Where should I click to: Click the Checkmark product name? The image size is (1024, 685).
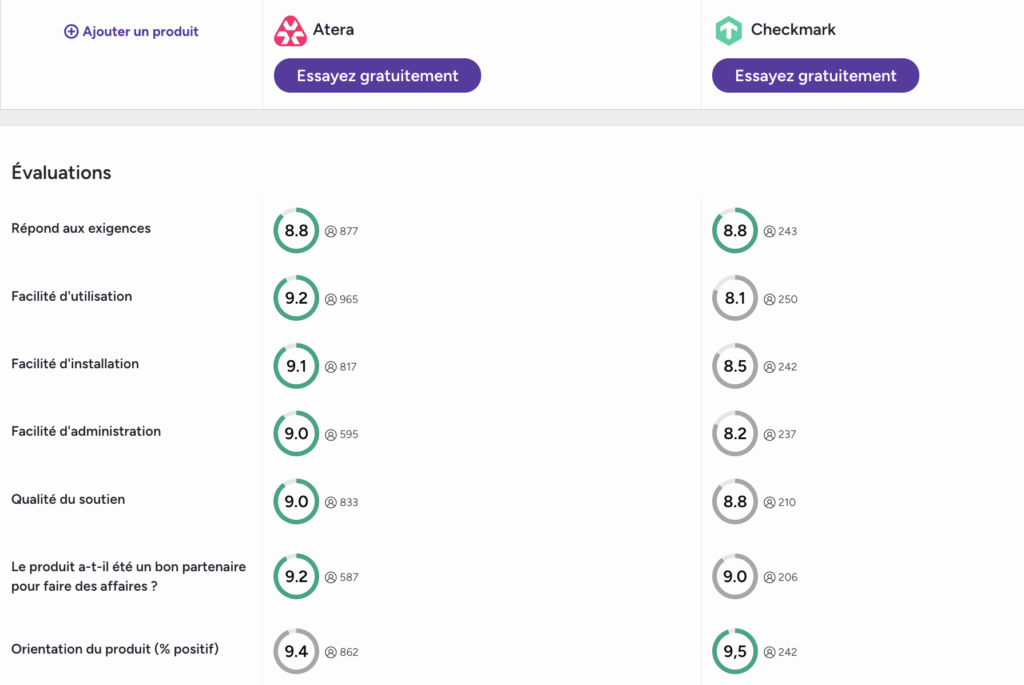[x=793, y=29]
